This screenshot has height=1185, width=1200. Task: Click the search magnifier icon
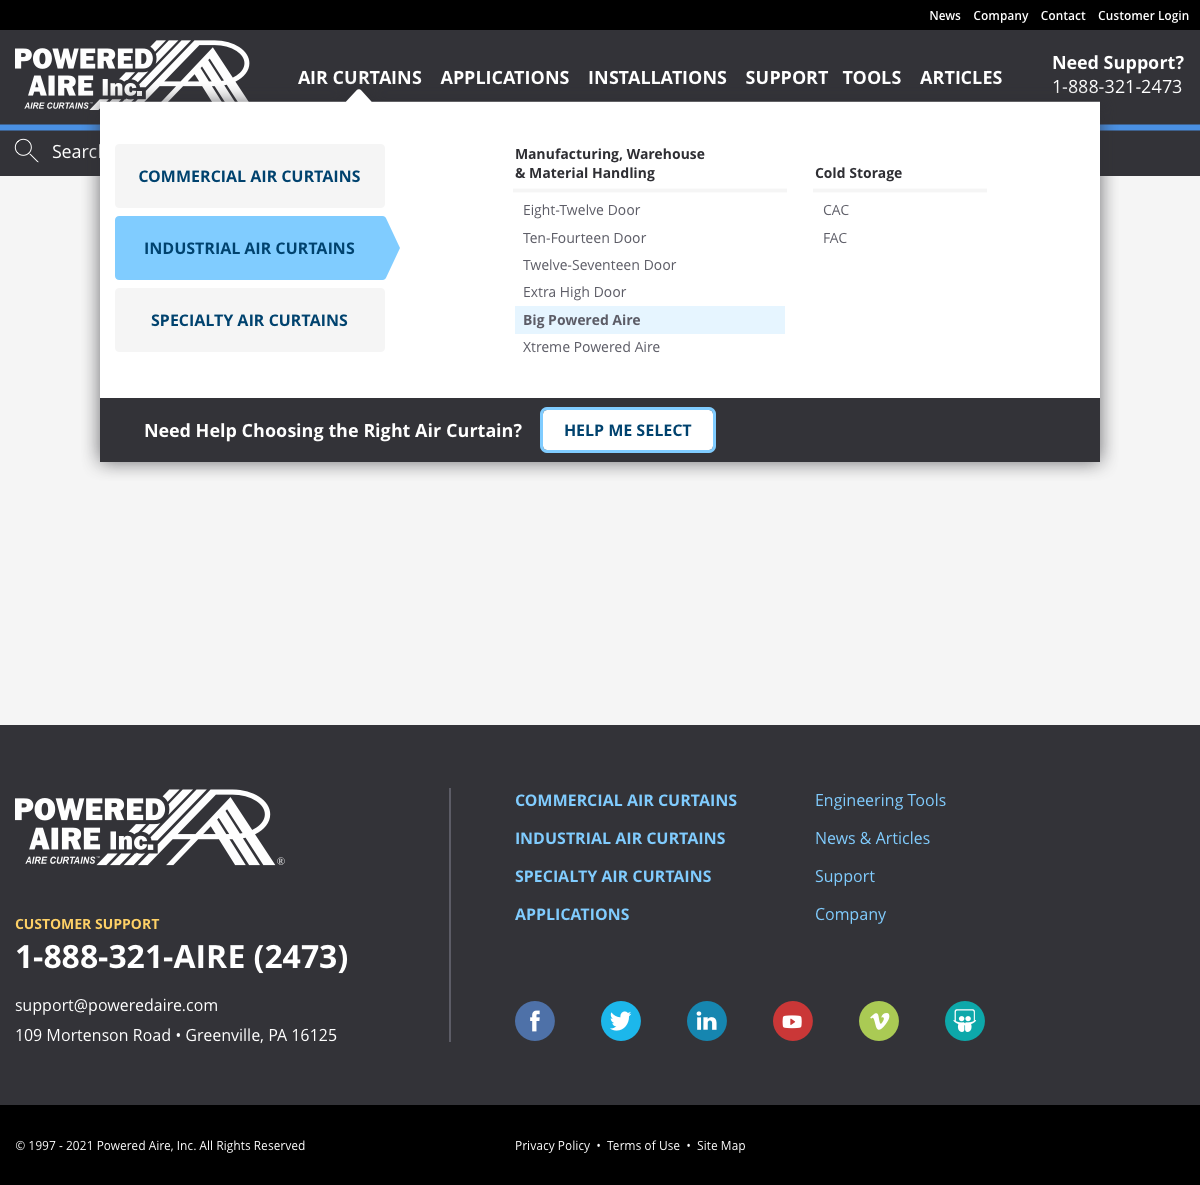tap(27, 151)
